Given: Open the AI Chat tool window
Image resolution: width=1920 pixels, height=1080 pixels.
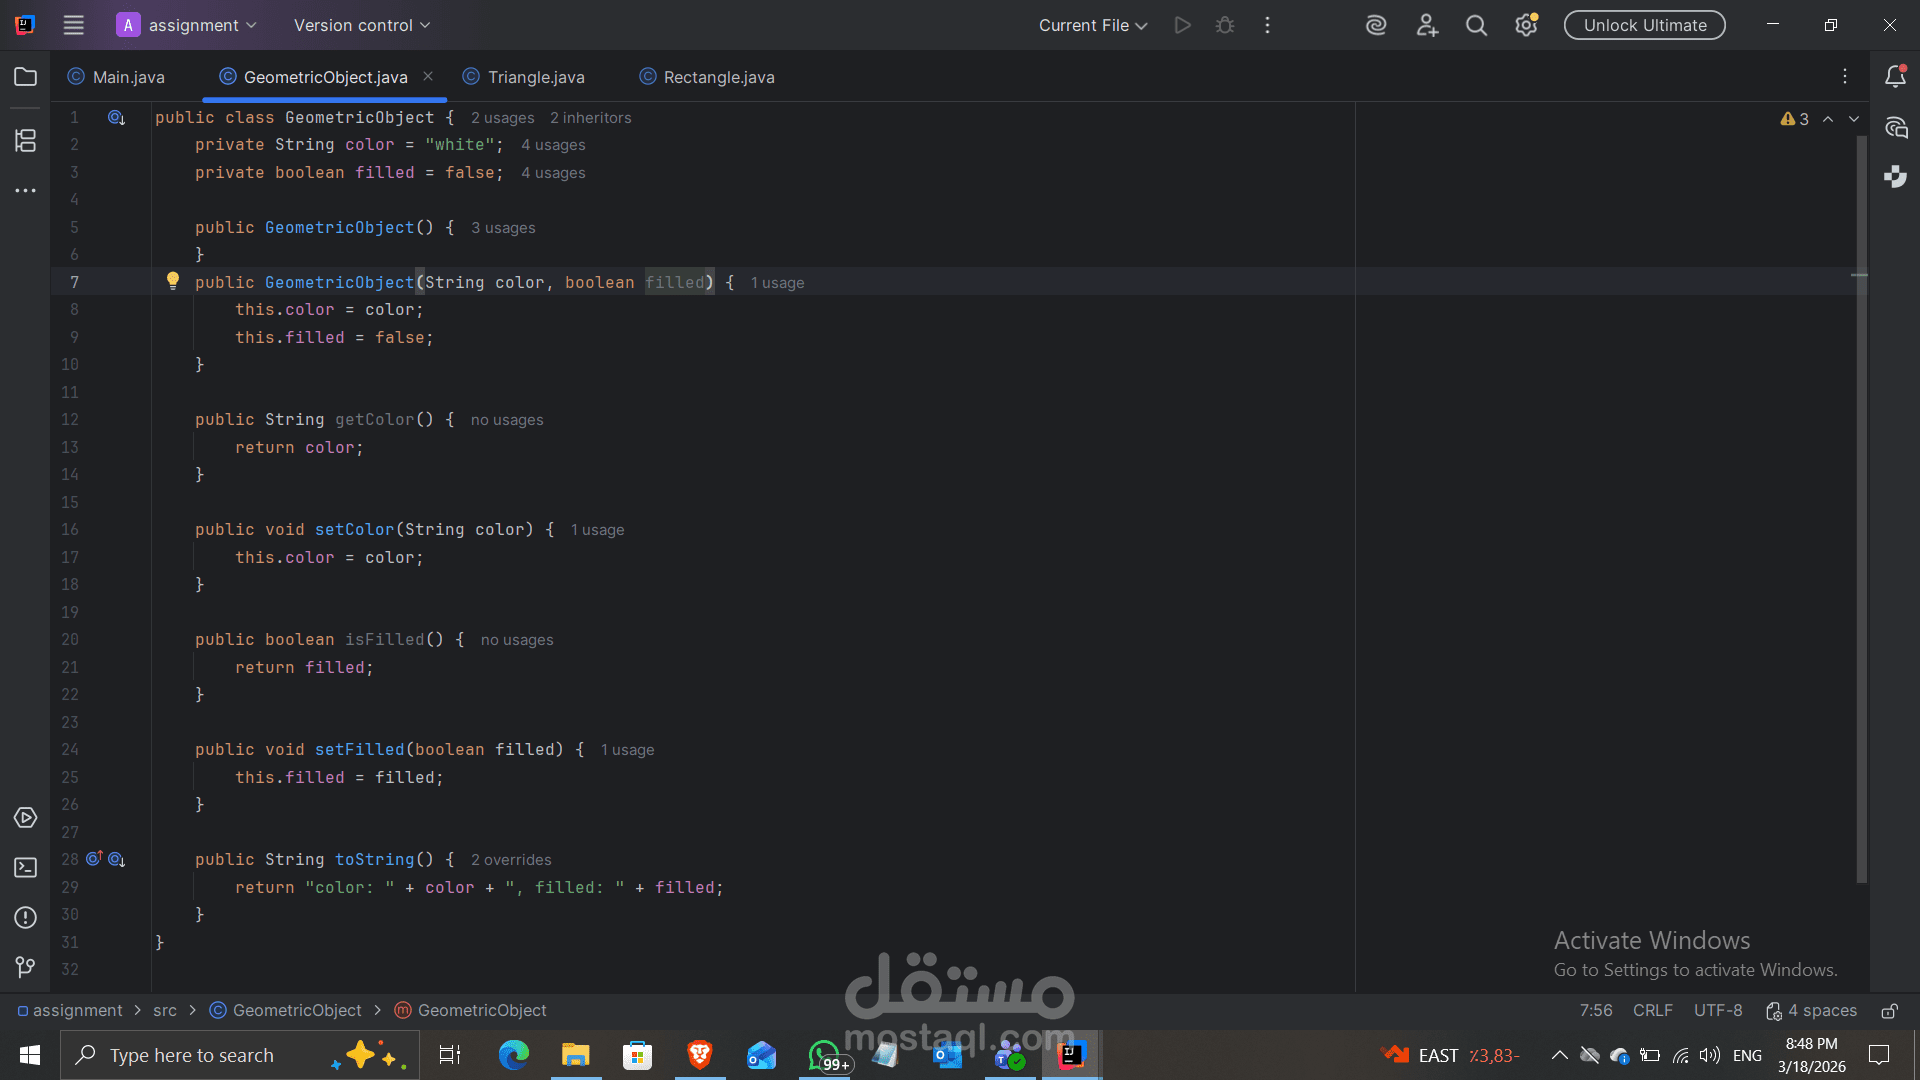Looking at the screenshot, I should (x=1895, y=127).
